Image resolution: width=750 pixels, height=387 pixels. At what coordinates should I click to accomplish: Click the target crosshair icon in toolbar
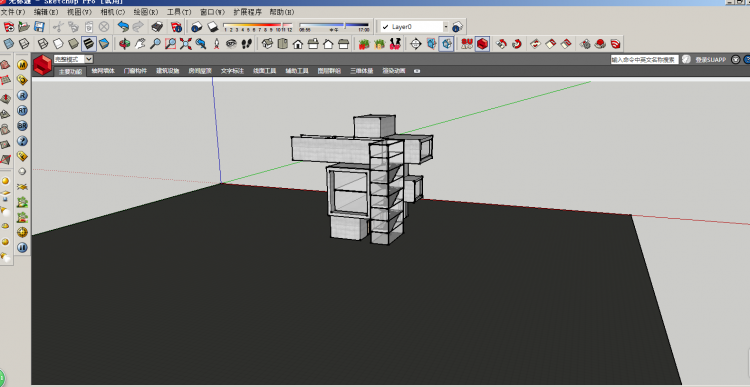(416, 44)
